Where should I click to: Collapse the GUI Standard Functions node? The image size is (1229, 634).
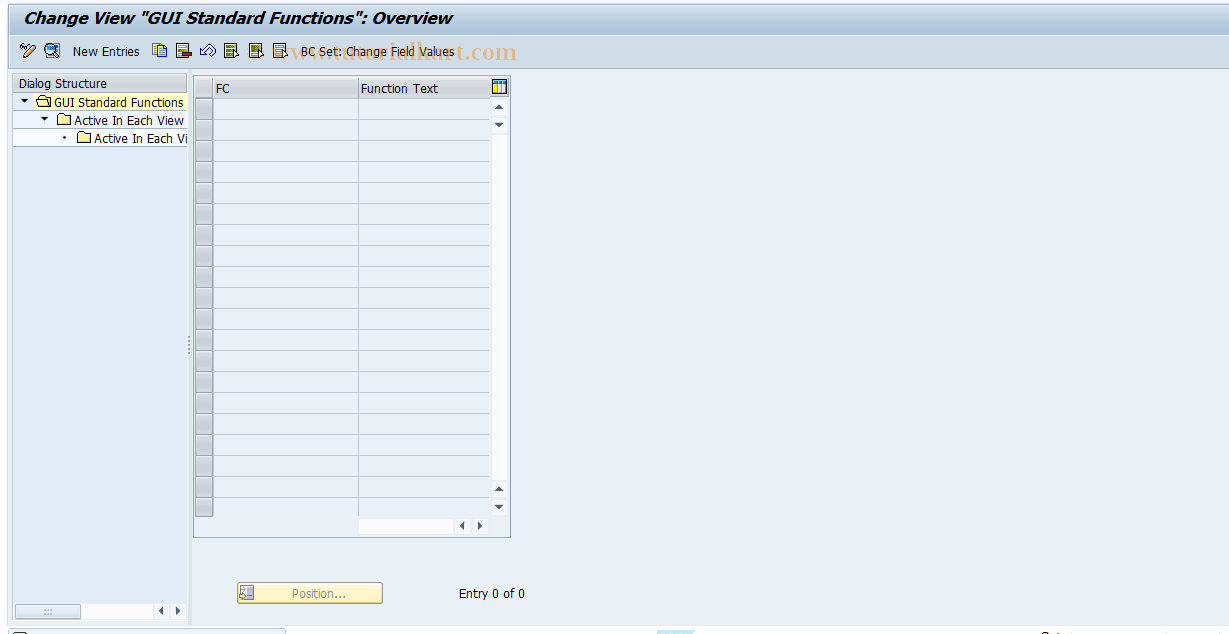24,102
